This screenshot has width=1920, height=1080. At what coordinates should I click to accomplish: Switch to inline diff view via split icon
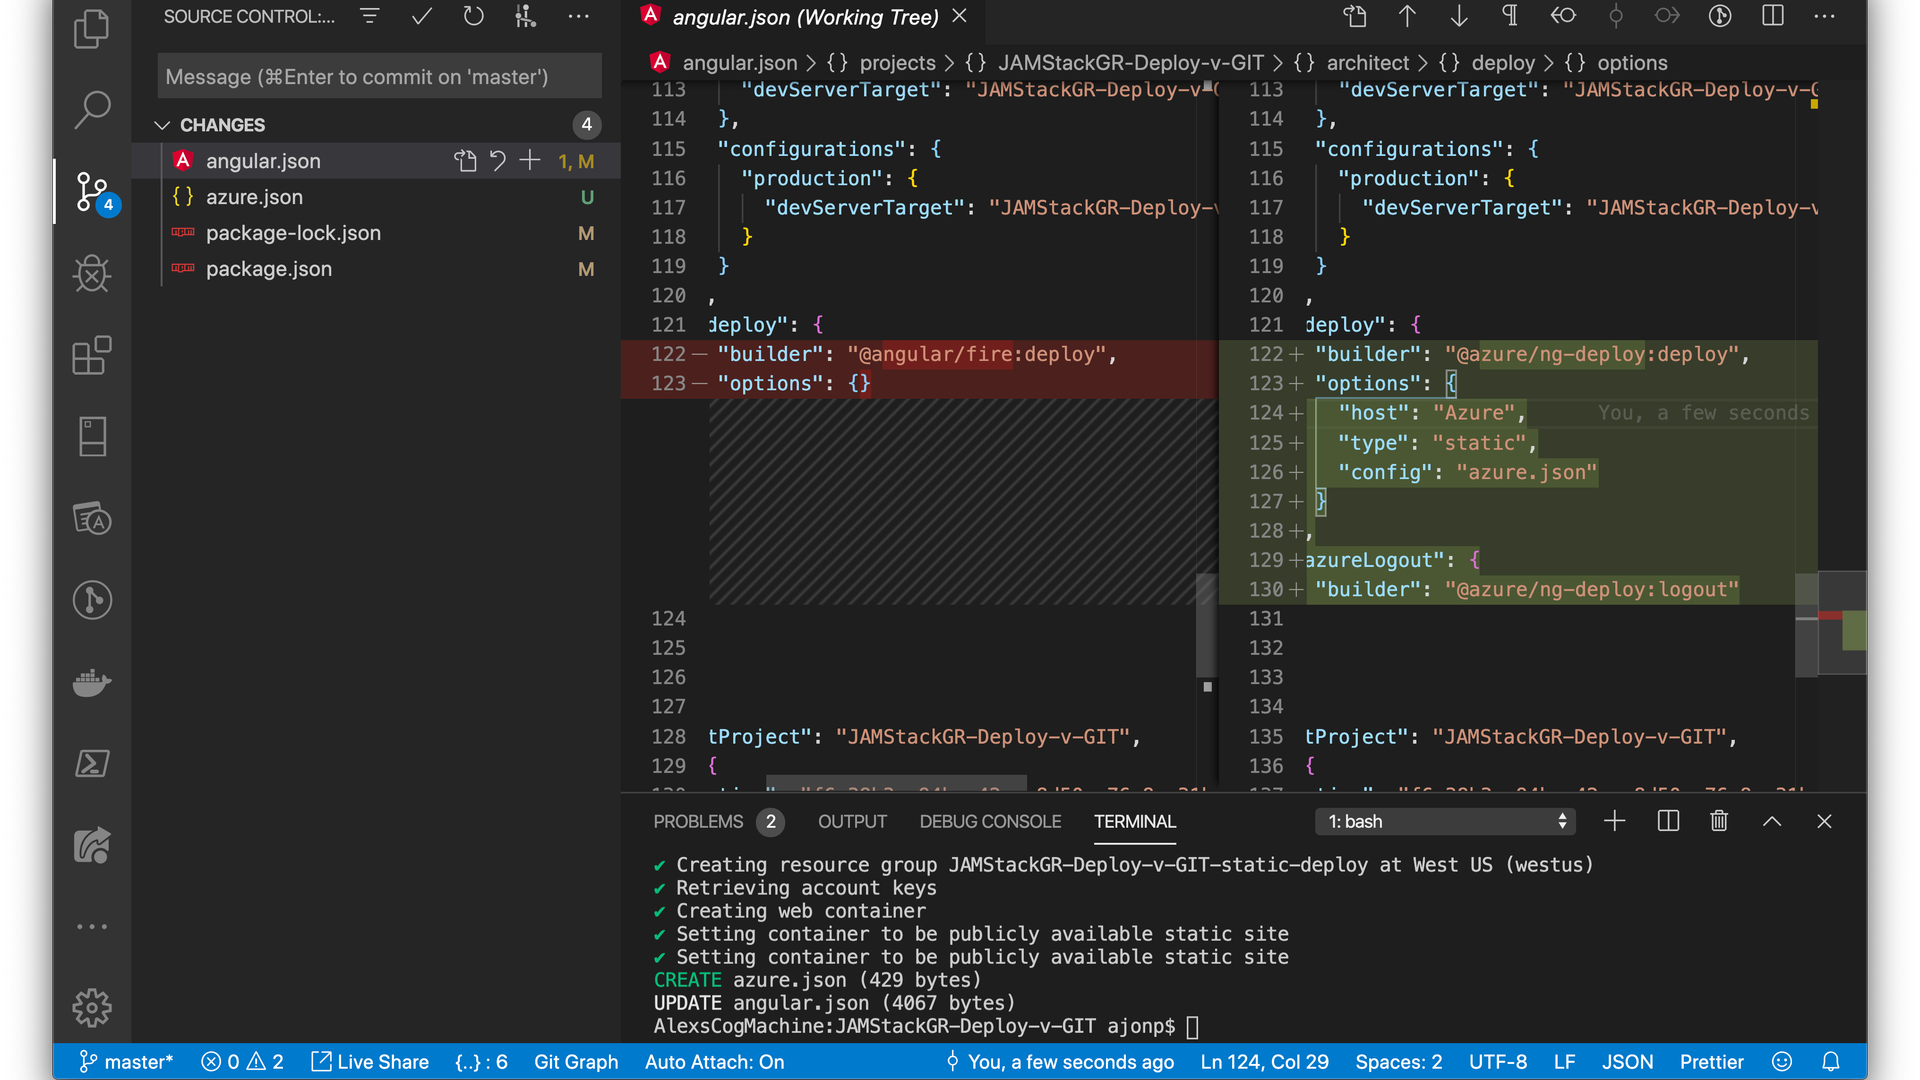(1773, 16)
